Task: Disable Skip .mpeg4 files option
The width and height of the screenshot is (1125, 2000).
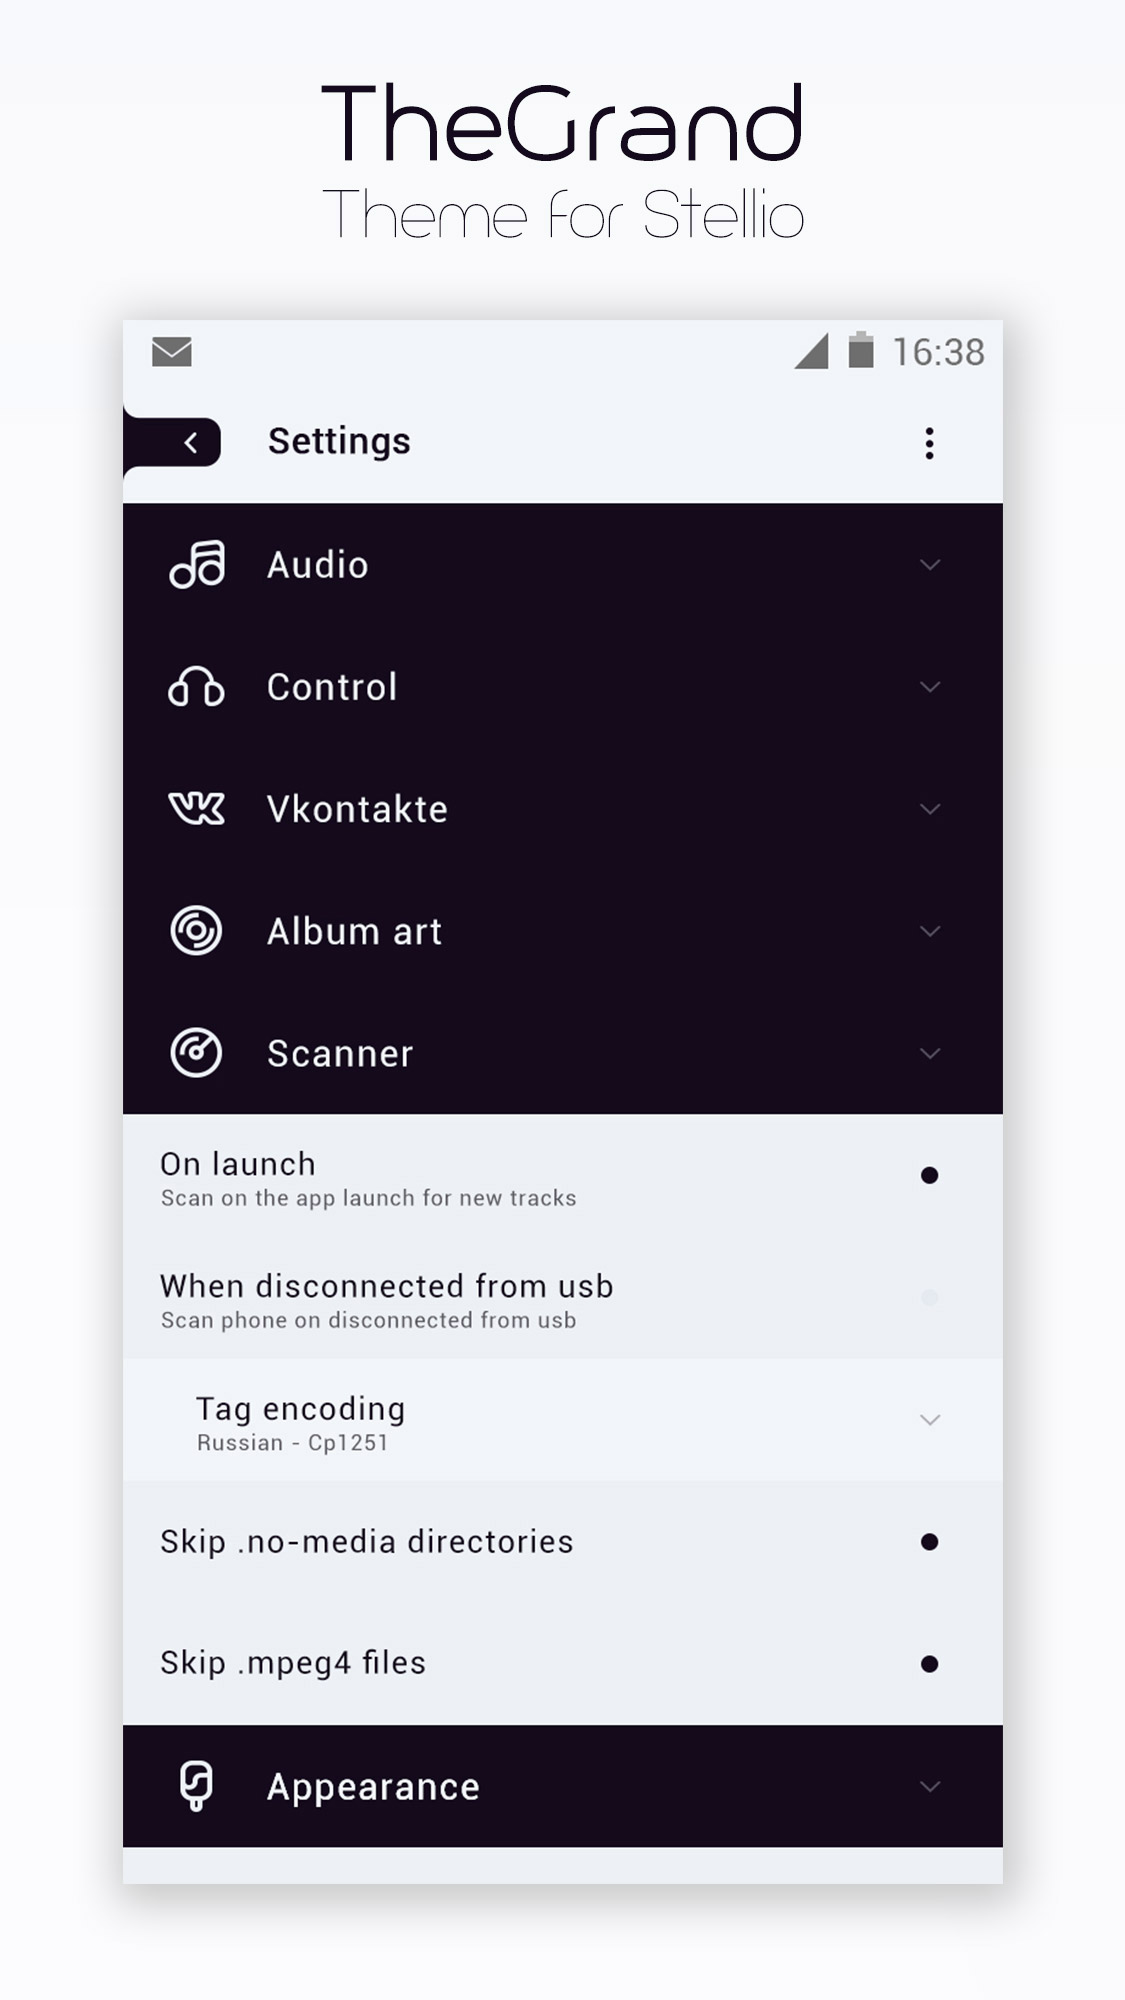Action: click(929, 1664)
